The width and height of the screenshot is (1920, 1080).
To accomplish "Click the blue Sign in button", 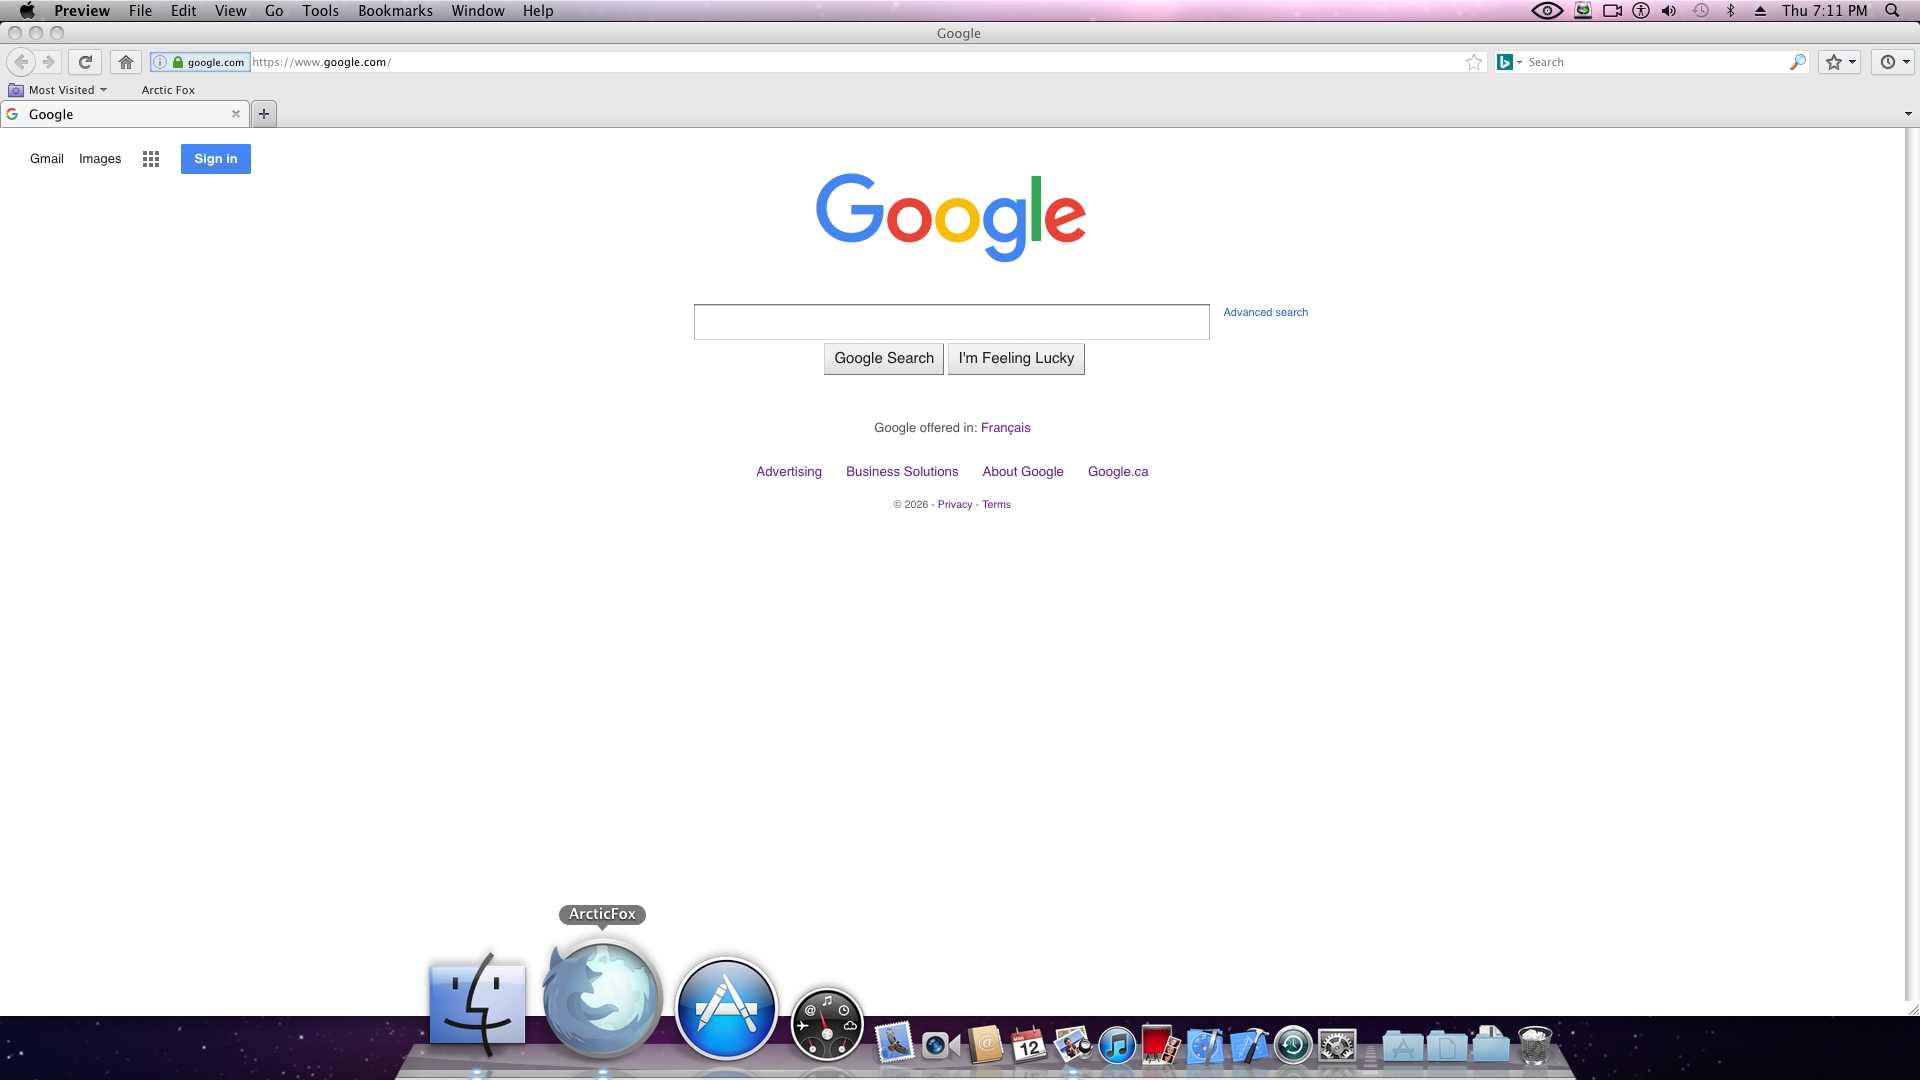I will [216, 159].
